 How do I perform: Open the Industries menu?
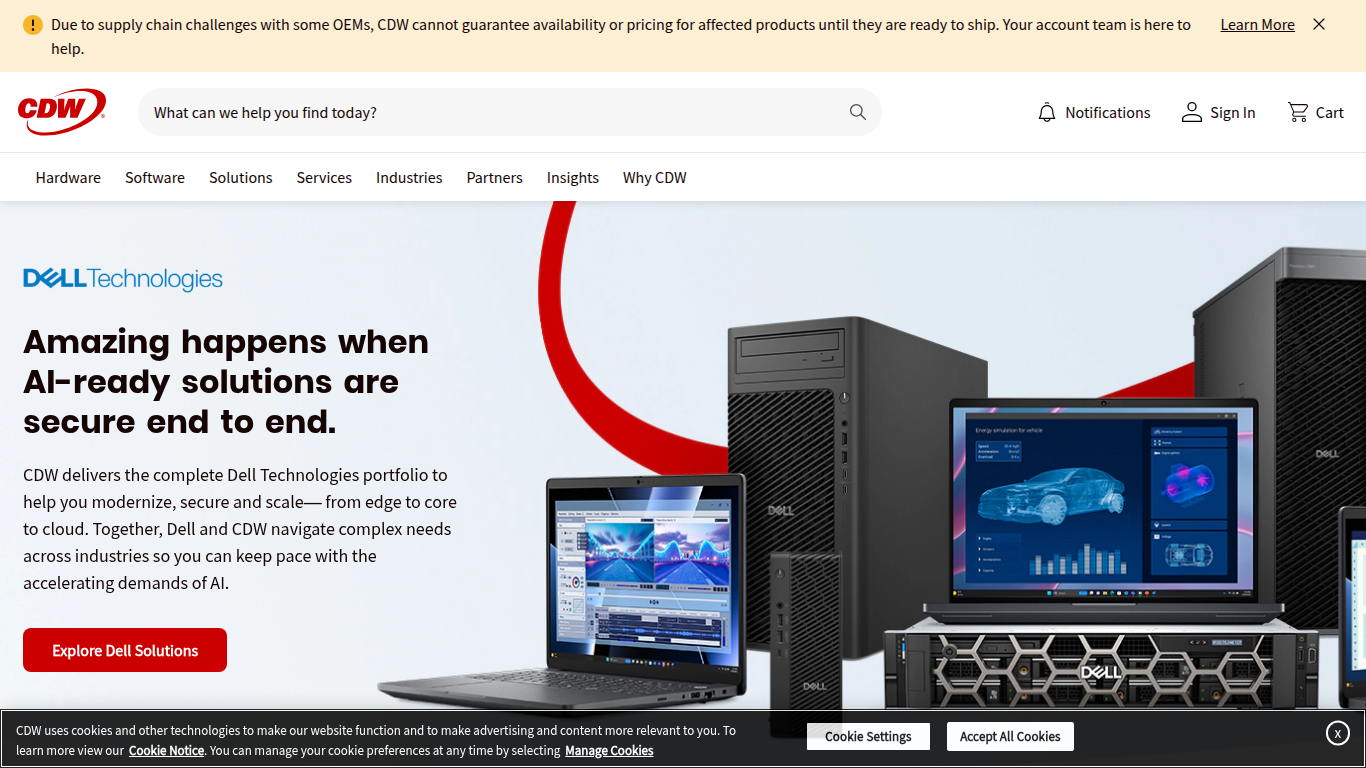click(409, 177)
